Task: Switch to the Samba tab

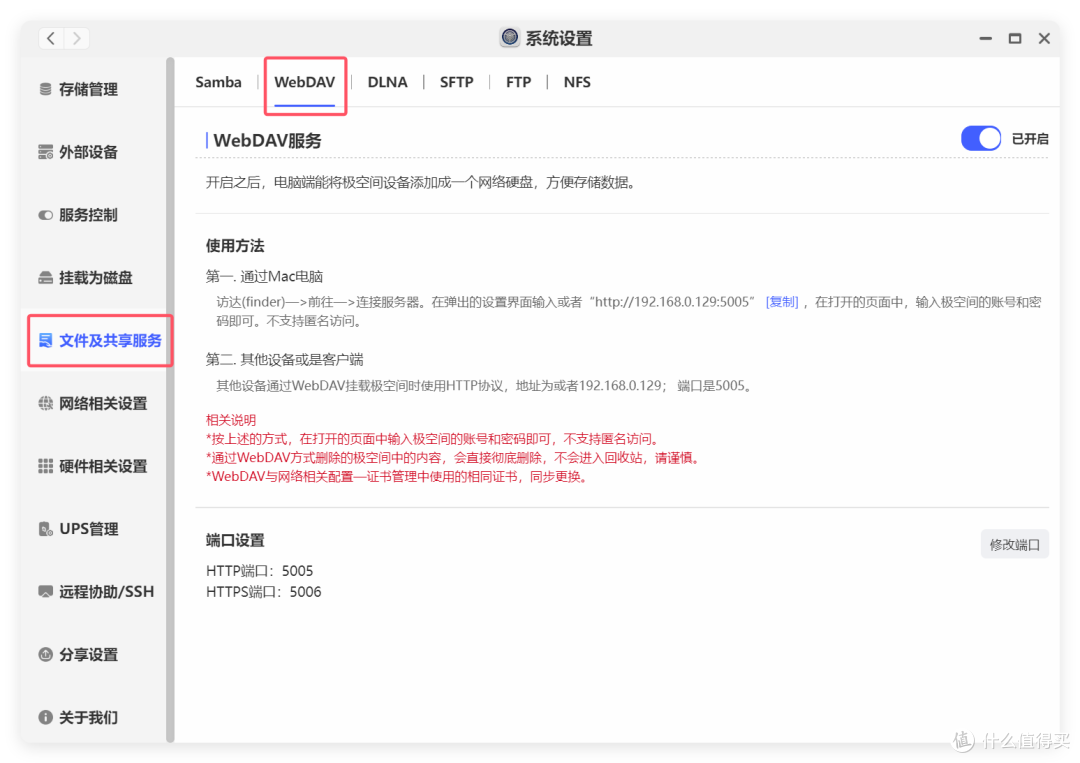Action: coord(218,82)
